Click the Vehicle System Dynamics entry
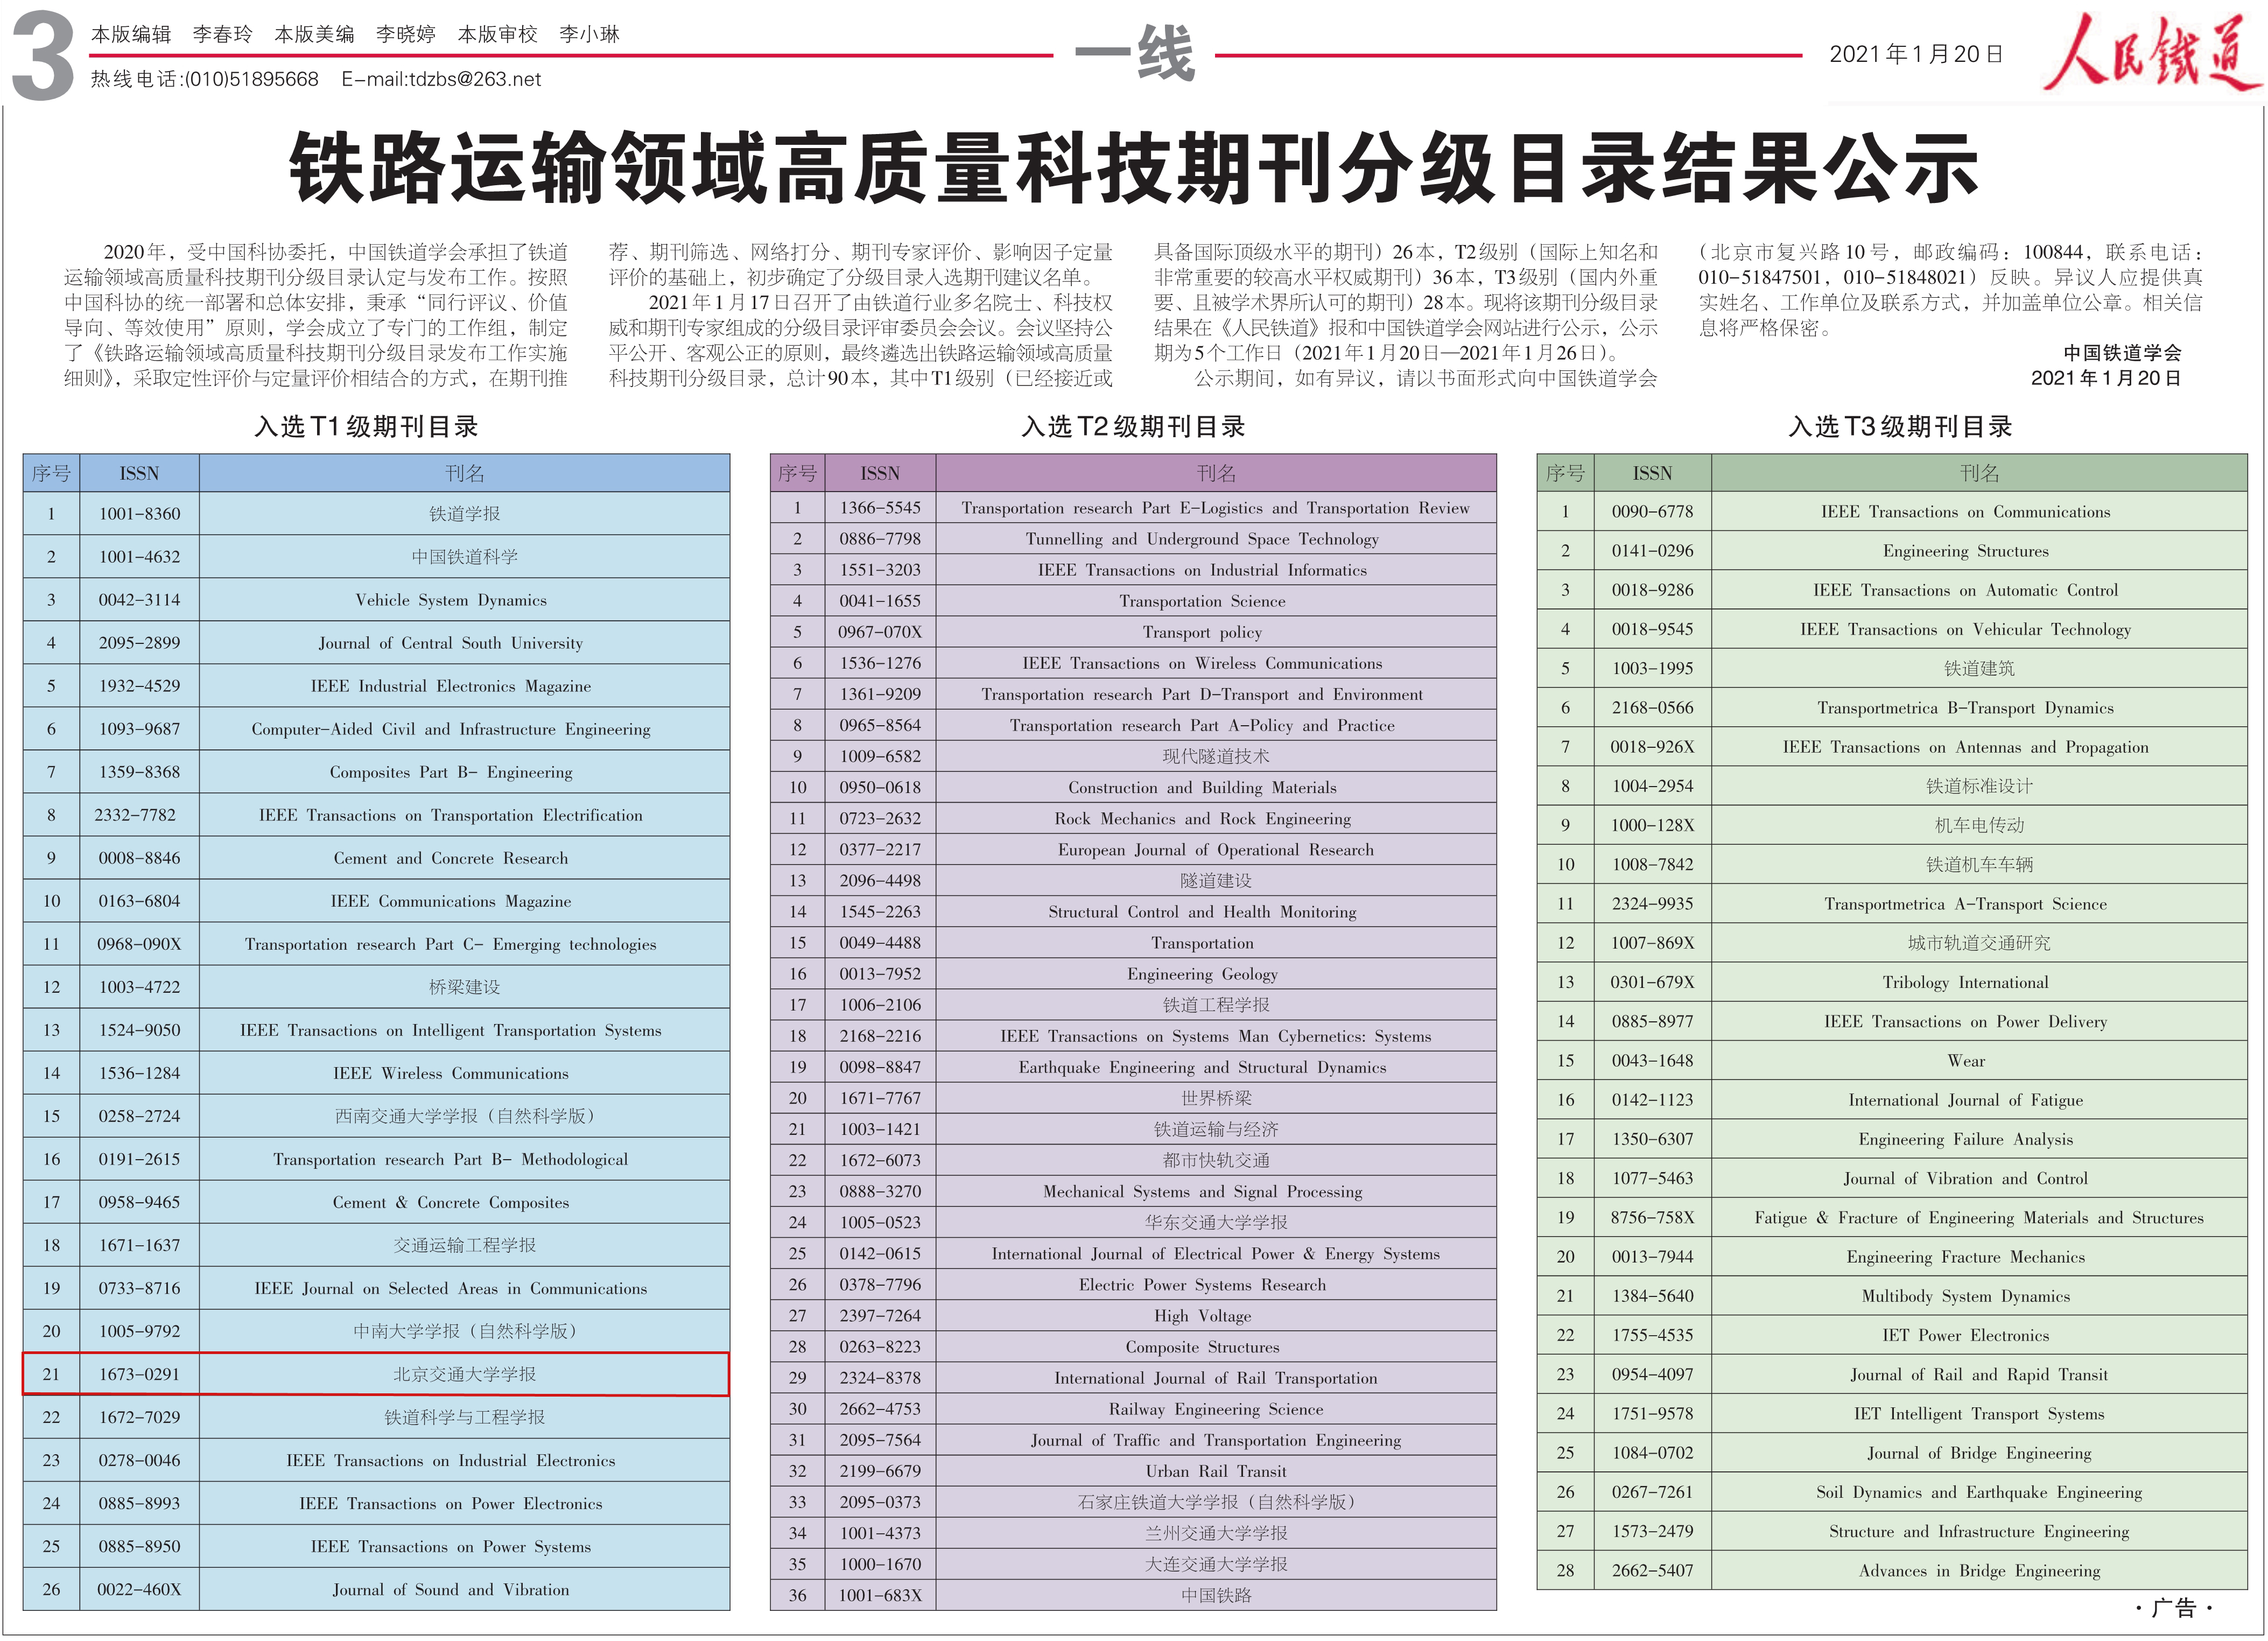 point(451,600)
